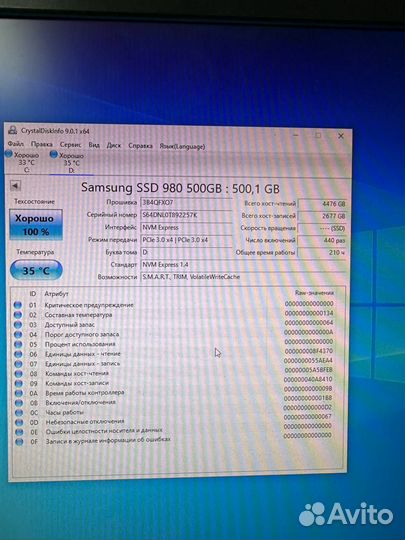This screenshot has height=540, width=405.
Task: Click the status icon for attribute 05
Action: tap(18, 344)
